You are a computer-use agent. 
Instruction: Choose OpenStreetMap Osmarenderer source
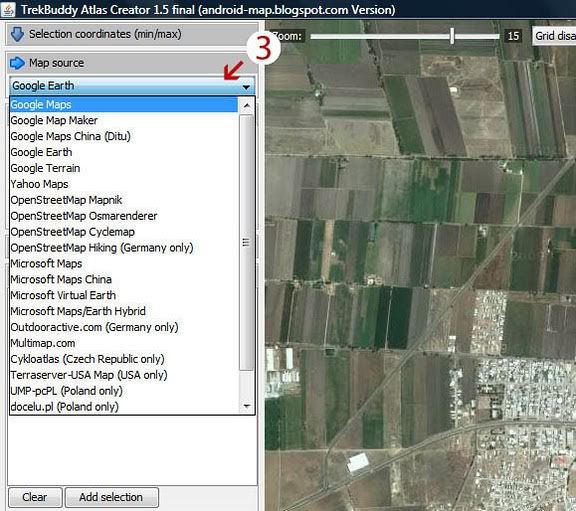[124, 216]
